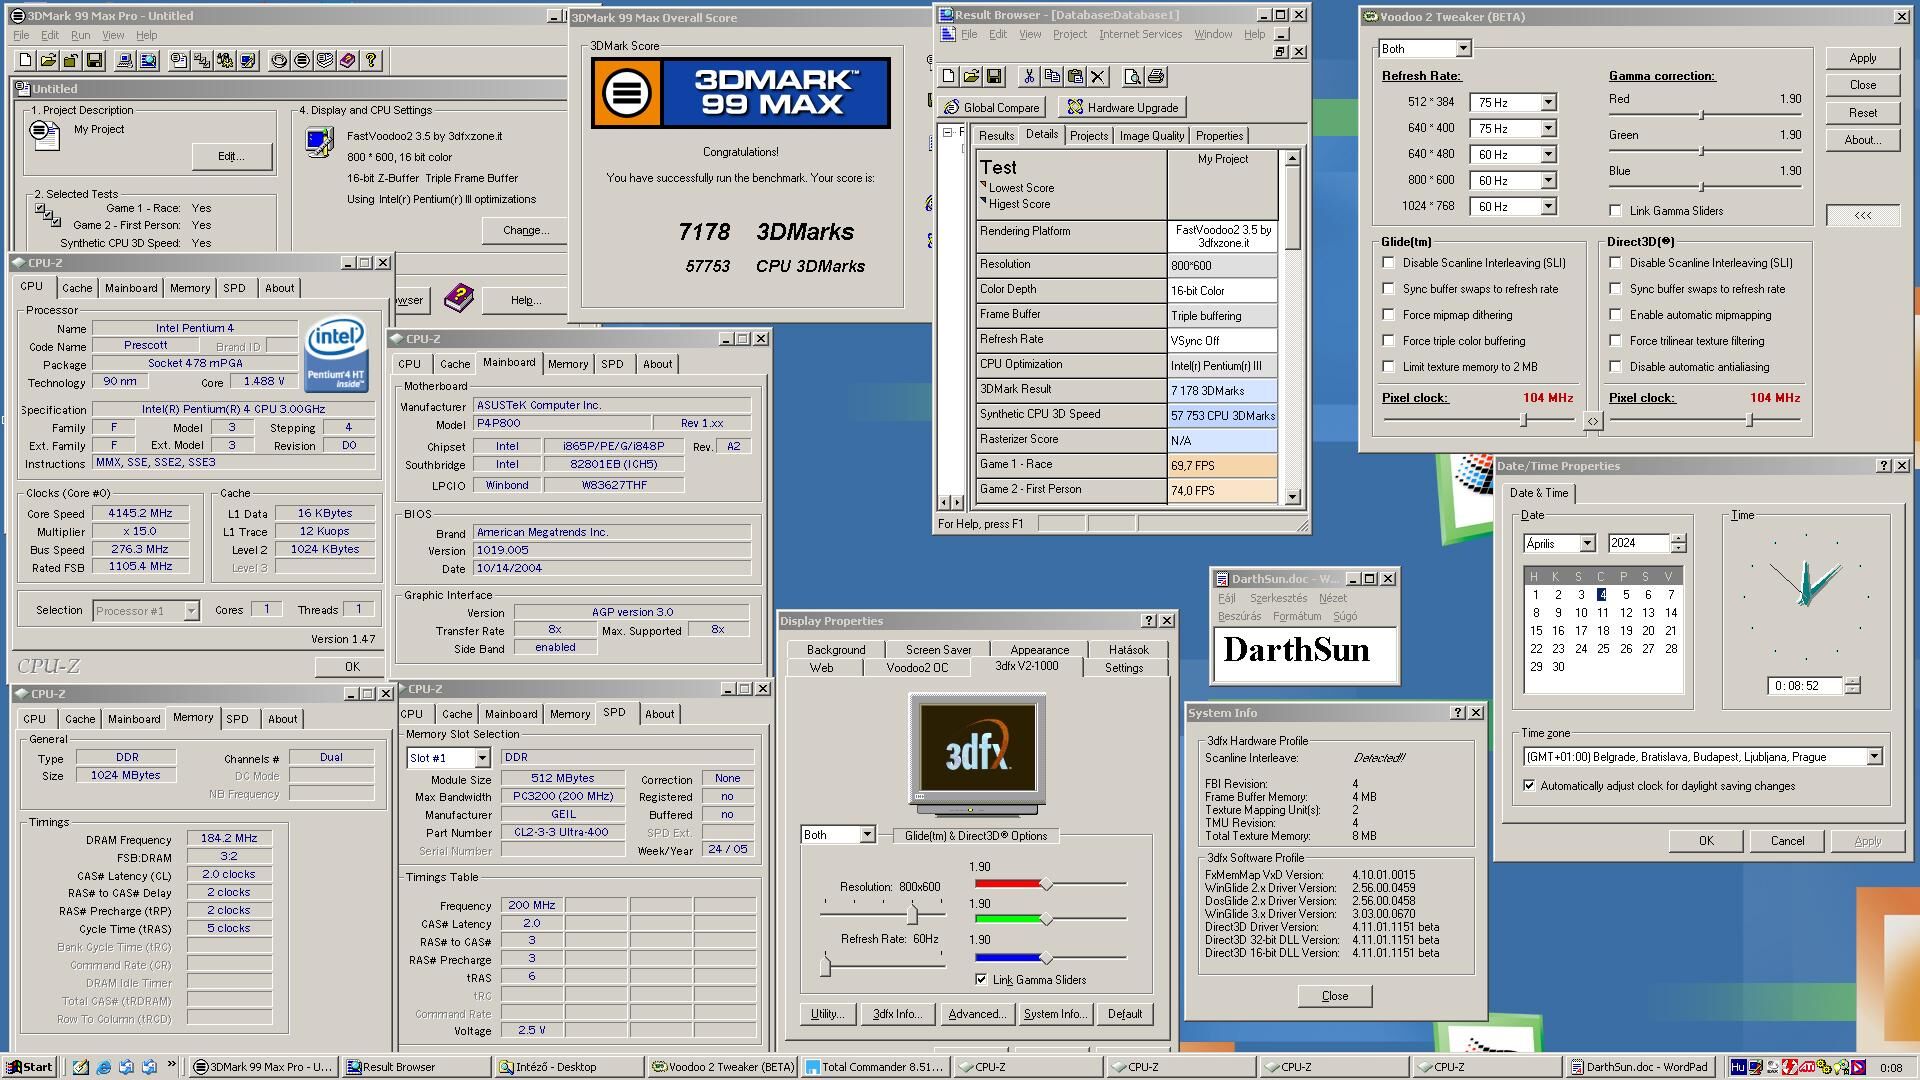Image resolution: width=1920 pixels, height=1080 pixels.
Task: Check Link Gamma Sliders in Voodoo 2 Tweaker
Action: click(1615, 211)
